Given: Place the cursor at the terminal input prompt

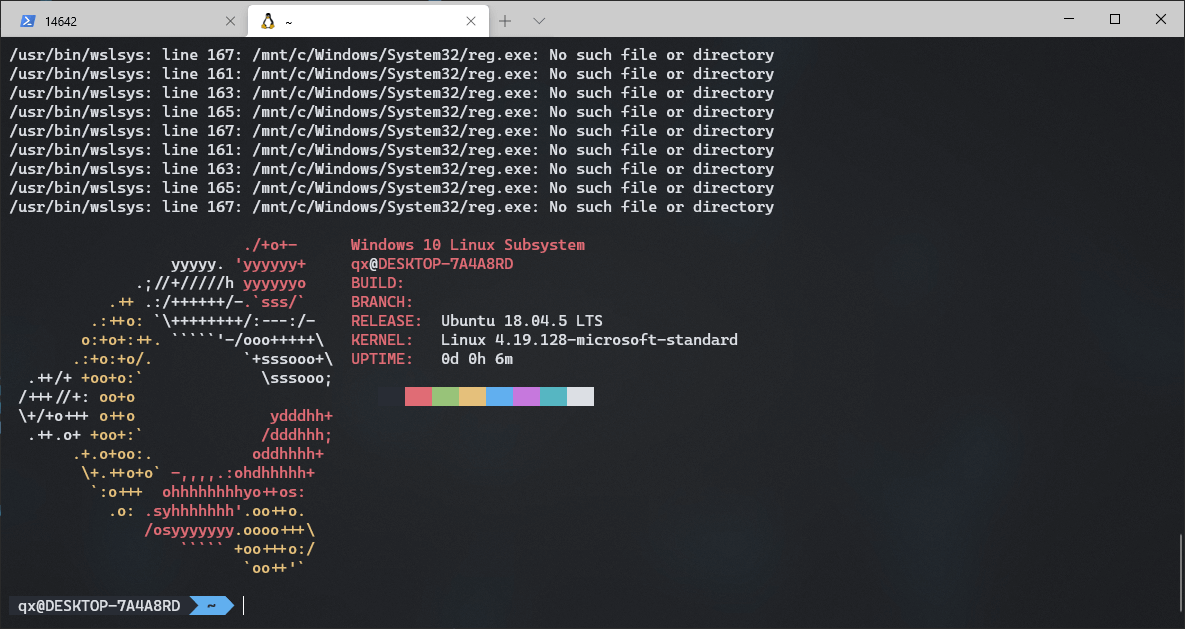Looking at the screenshot, I should (x=242, y=605).
